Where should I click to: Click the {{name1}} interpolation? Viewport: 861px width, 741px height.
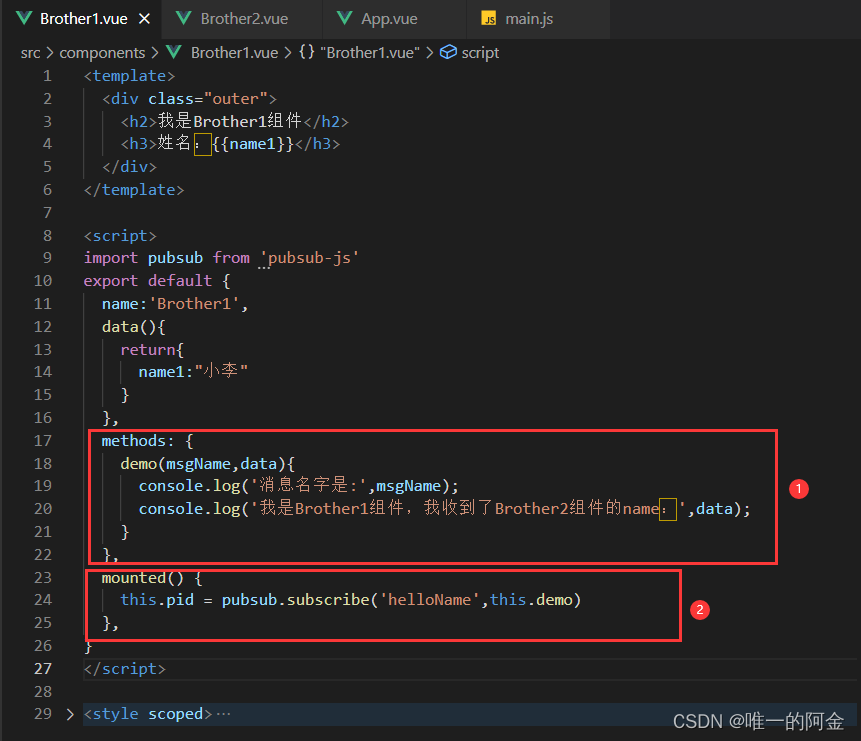click(253, 144)
